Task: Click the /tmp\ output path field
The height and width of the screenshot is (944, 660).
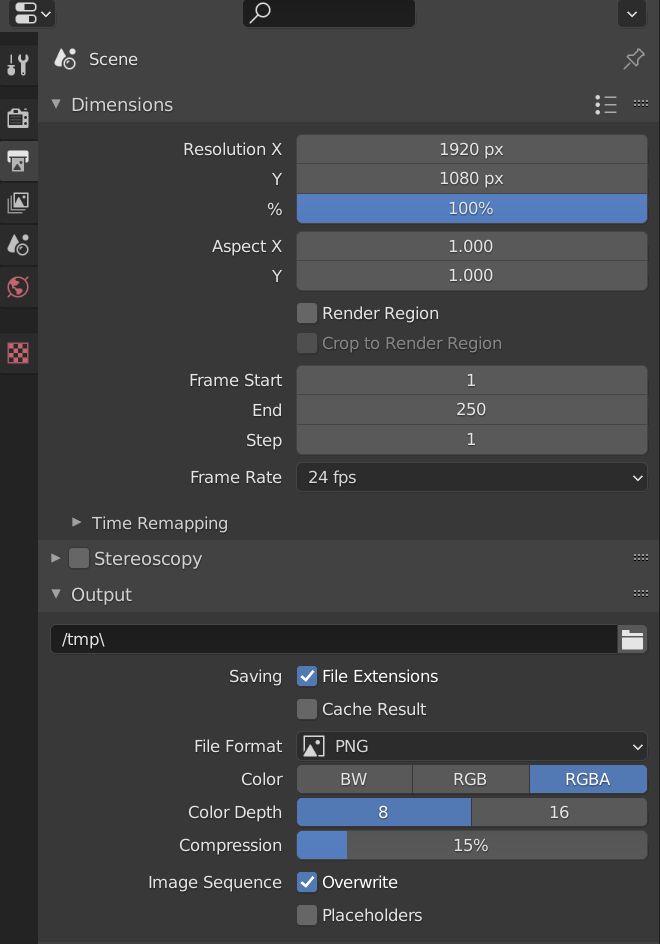Action: tap(334, 639)
